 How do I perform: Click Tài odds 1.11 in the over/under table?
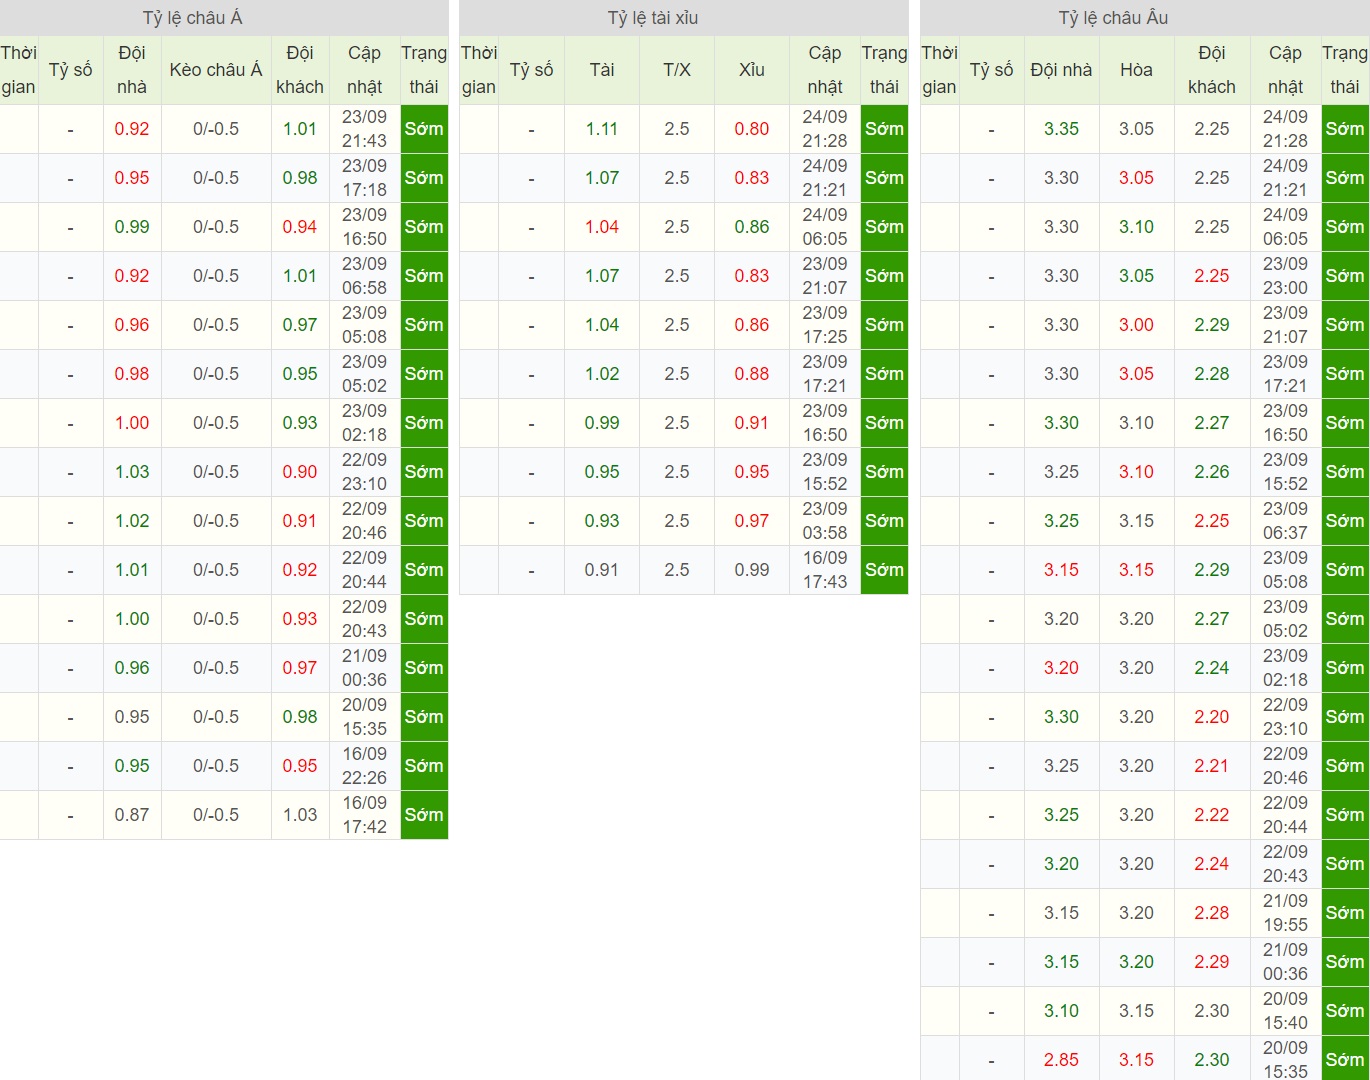(602, 129)
